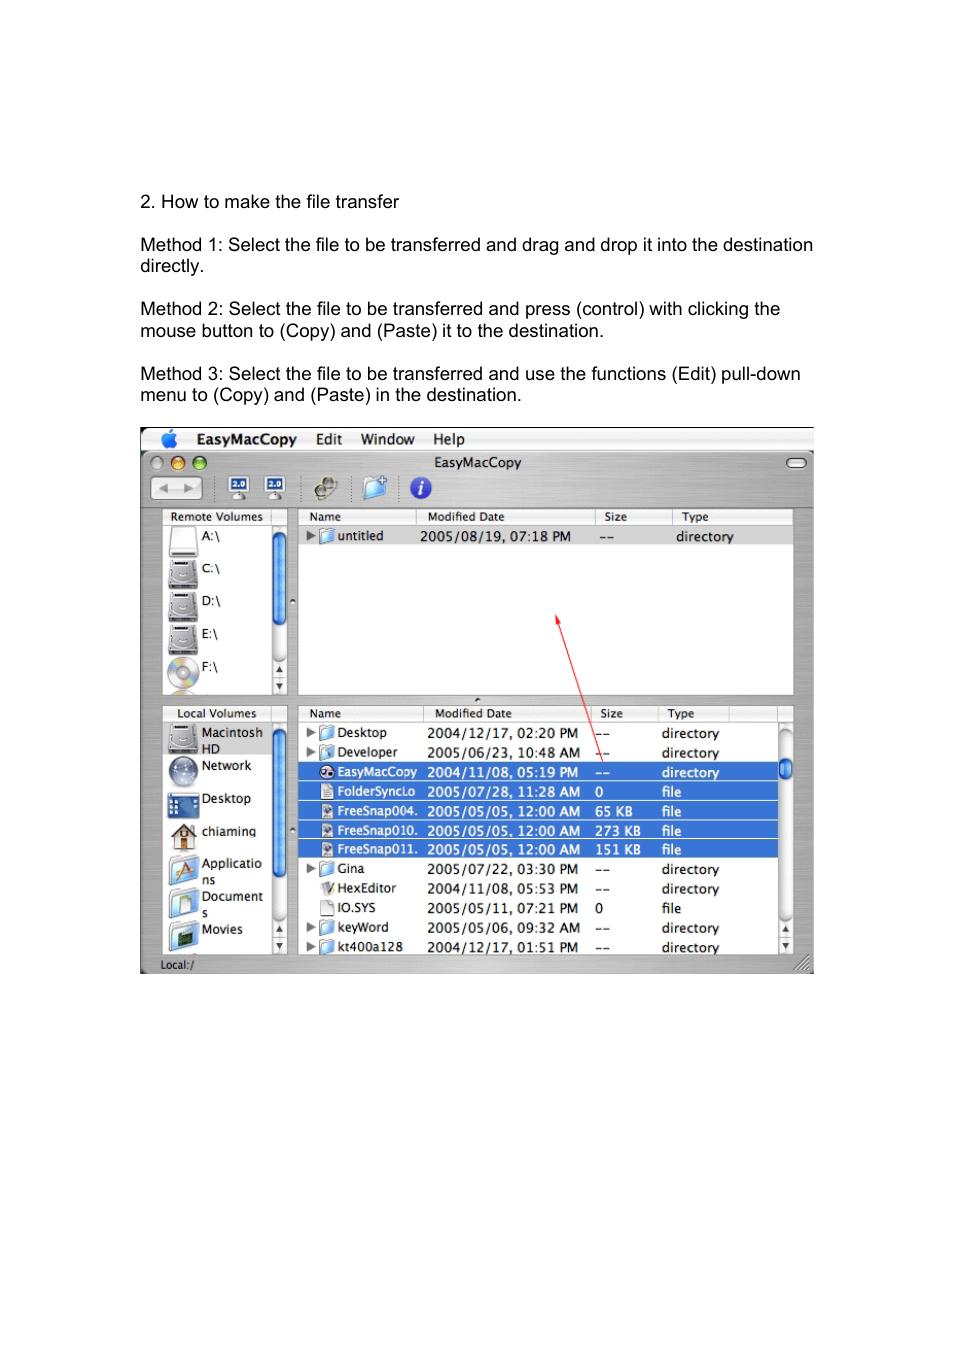Sort remote list by Modified Date header
The height and width of the screenshot is (1350, 954).
point(505,517)
